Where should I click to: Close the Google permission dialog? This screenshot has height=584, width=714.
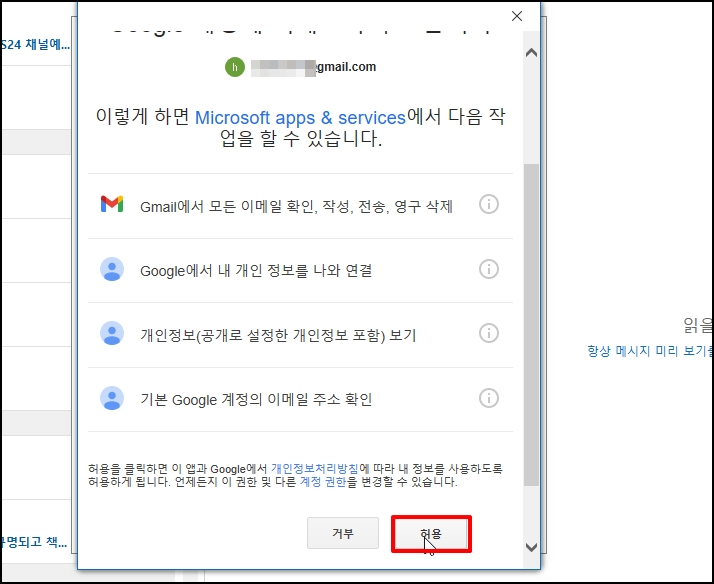pos(517,16)
